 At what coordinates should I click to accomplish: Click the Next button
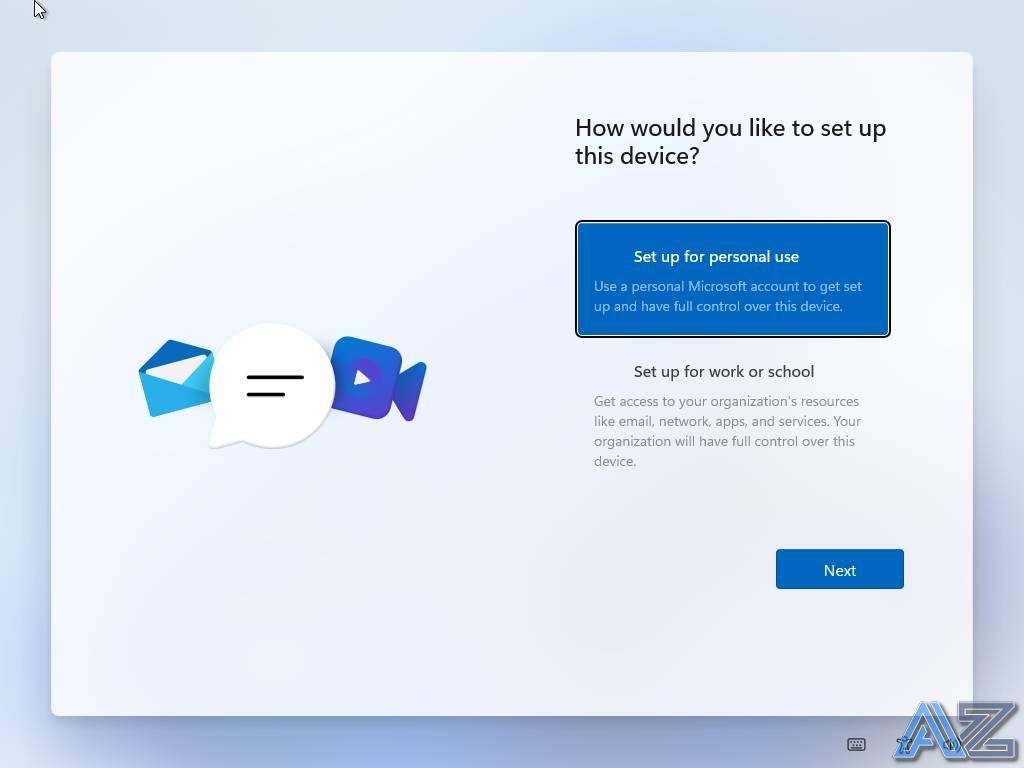pyautogui.click(x=839, y=569)
